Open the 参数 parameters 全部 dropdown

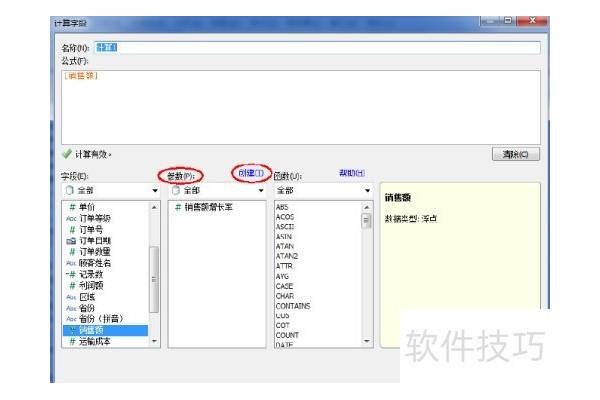(217, 190)
